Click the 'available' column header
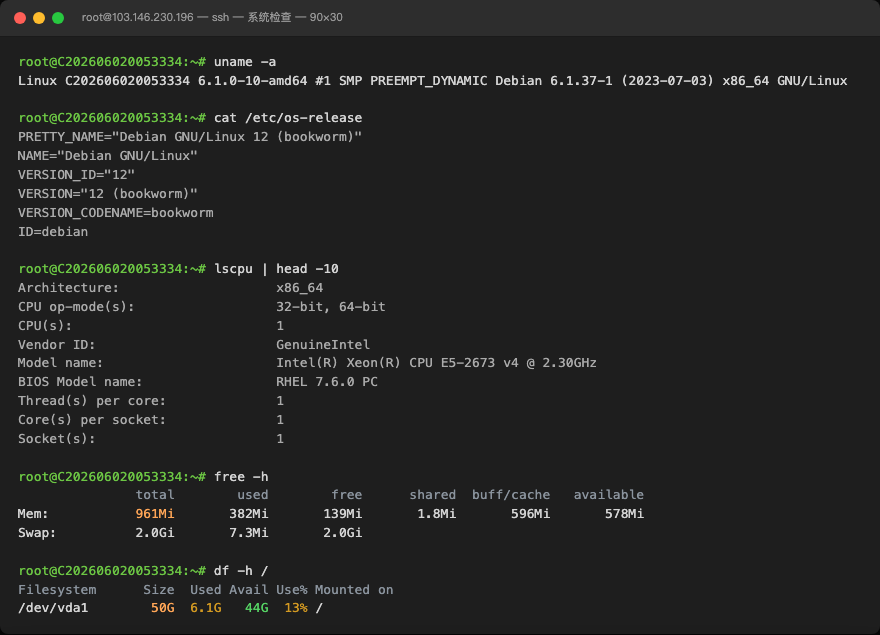 608,495
